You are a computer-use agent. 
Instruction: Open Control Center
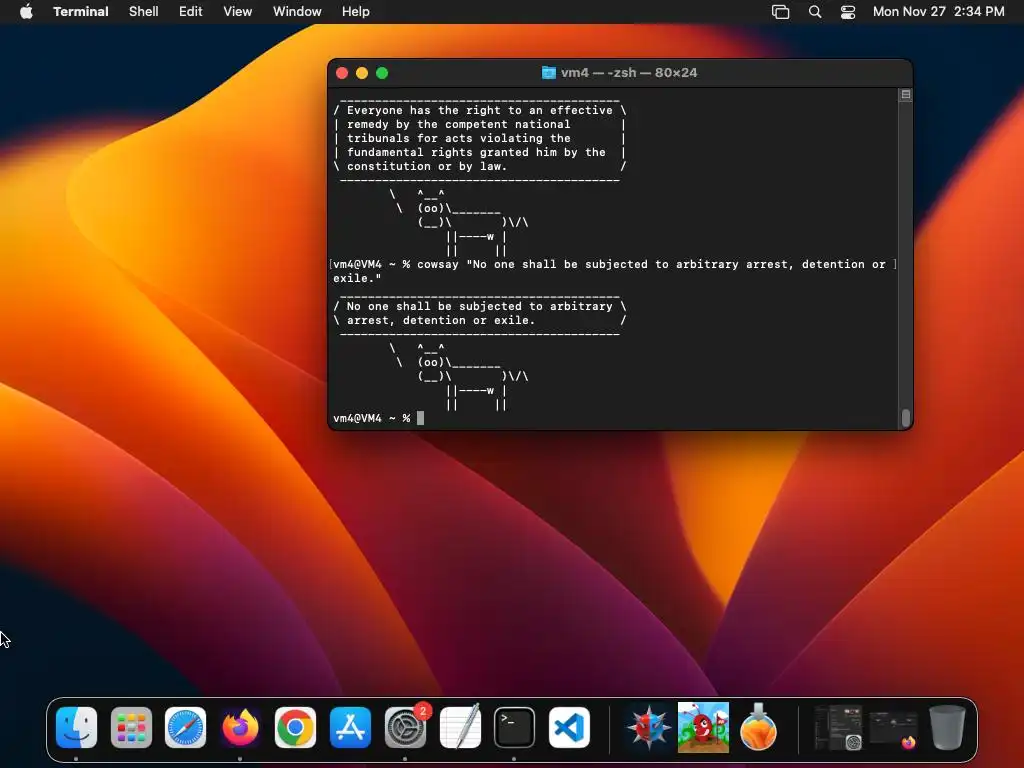pyautogui.click(x=848, y=12)
